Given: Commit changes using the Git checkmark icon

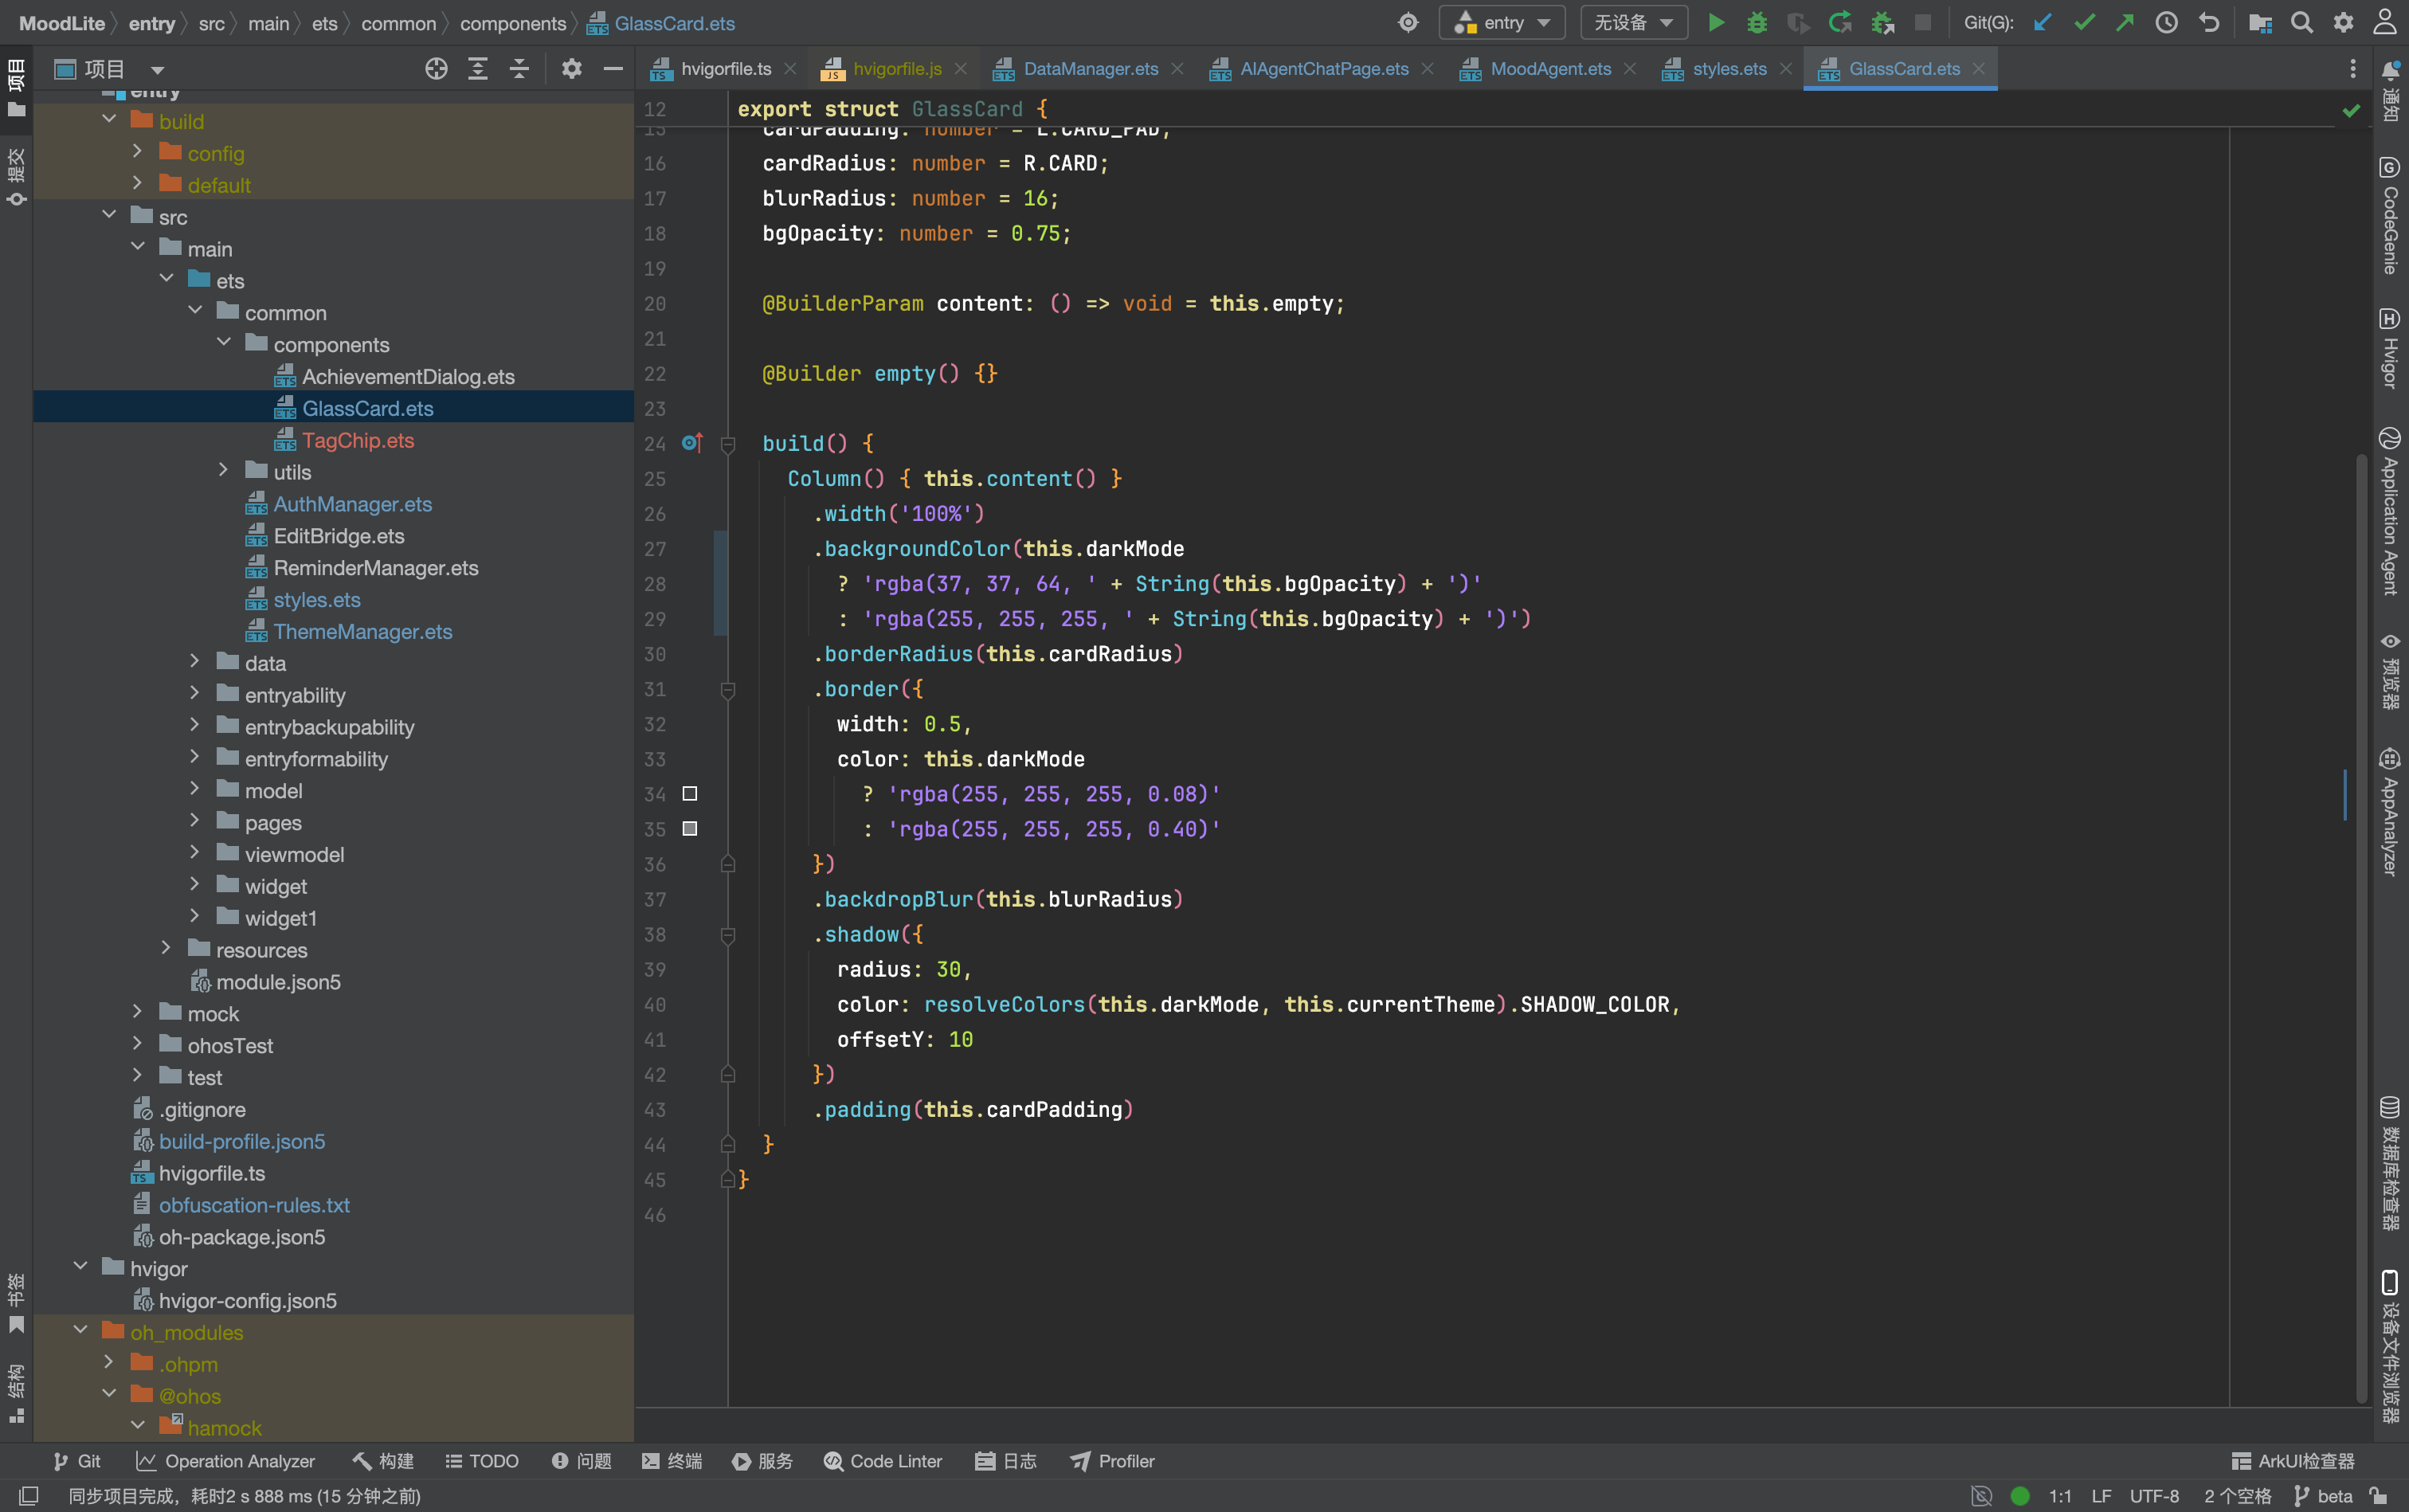Looking at the screenshot, I should pyautogui.click(x=2084, y=22).
